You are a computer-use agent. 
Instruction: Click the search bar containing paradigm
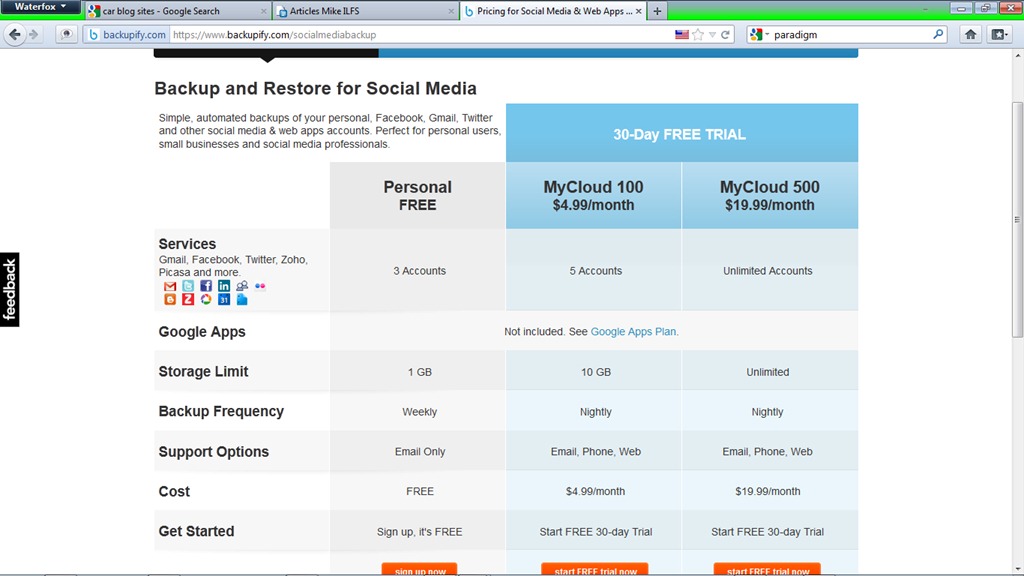(850, 34)
